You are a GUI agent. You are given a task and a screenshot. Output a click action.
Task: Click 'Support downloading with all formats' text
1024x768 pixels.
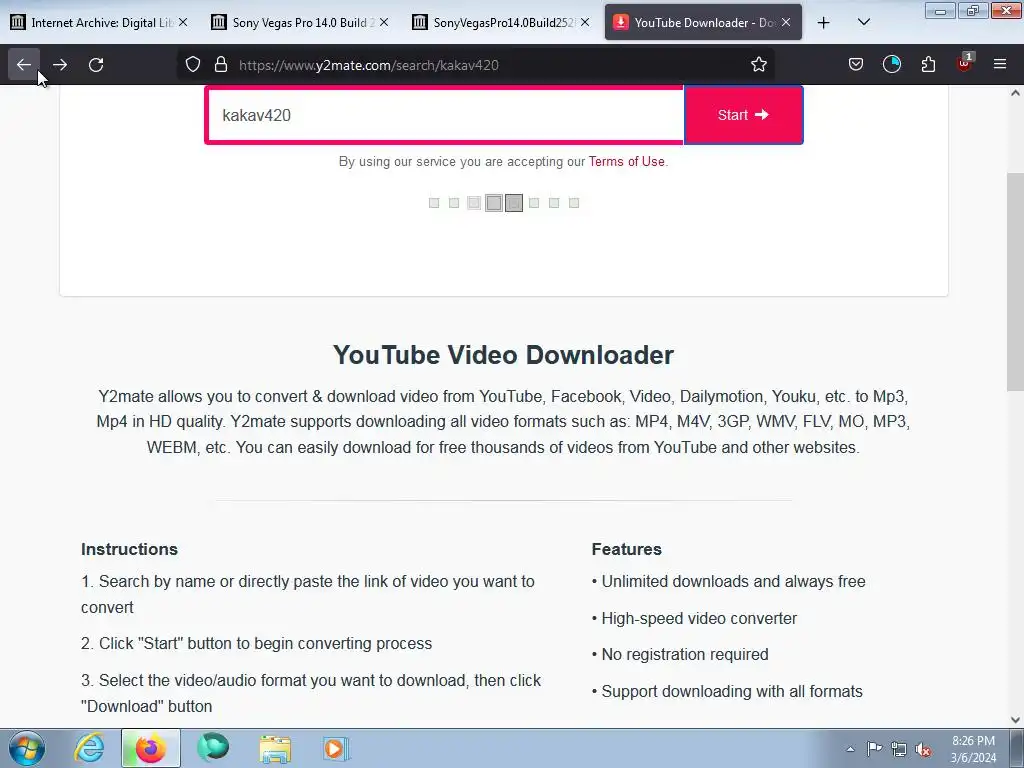[x=732, y=691]
